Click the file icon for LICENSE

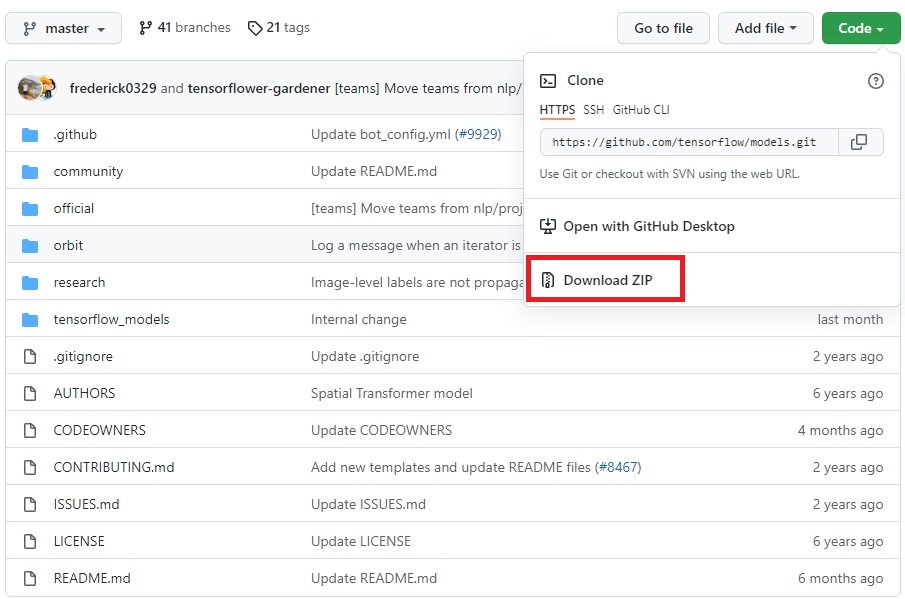click(30, 541)
